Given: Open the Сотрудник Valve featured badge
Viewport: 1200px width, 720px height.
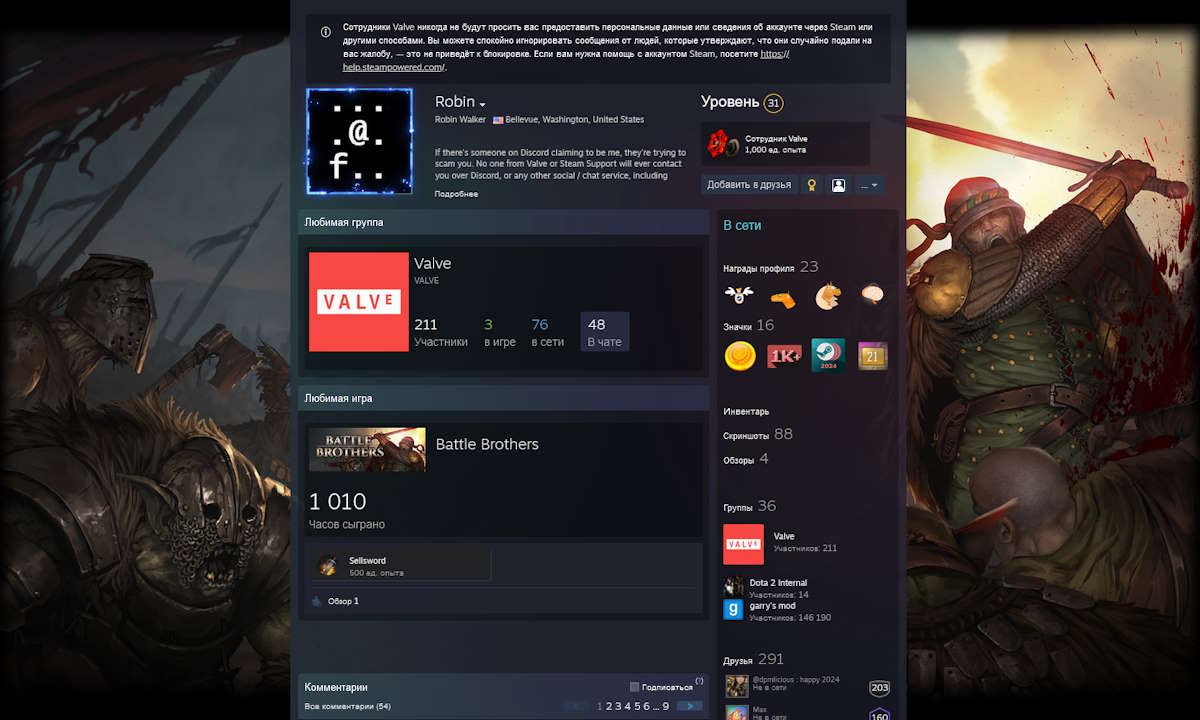Looking at the screenshot, I should (x=785, y=144).
